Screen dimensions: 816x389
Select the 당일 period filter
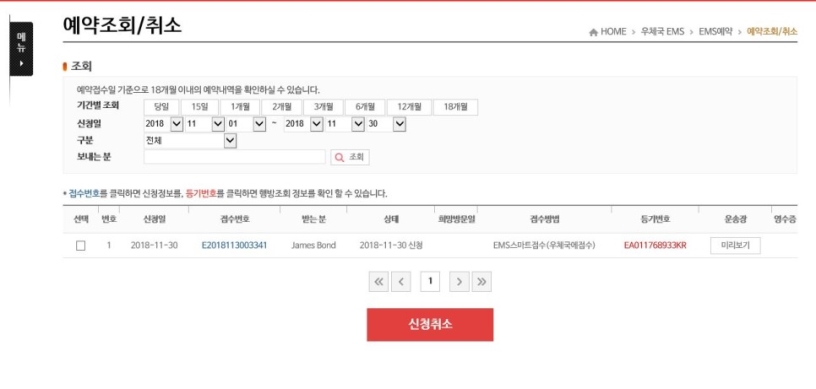(161, 107)
